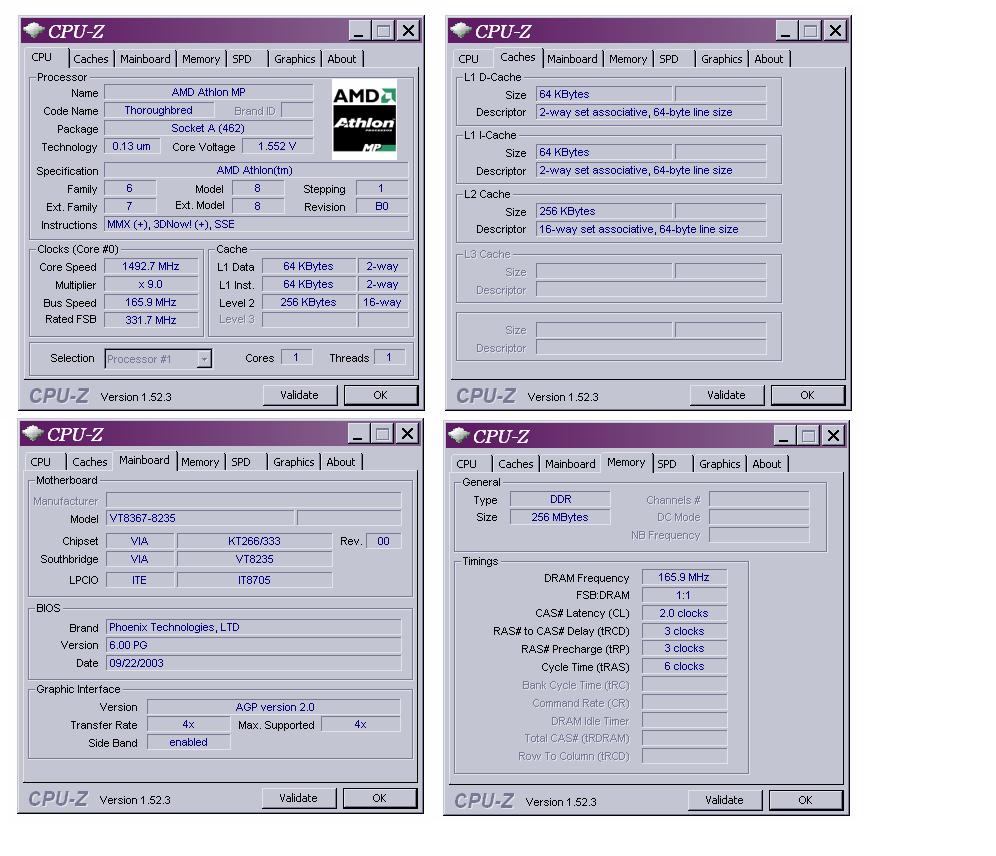This screenshot has width=996, height=856.
Task: Click 'MMX (+), 3DNow! (+), SSE' instructions field
Action: pos(256,225)
